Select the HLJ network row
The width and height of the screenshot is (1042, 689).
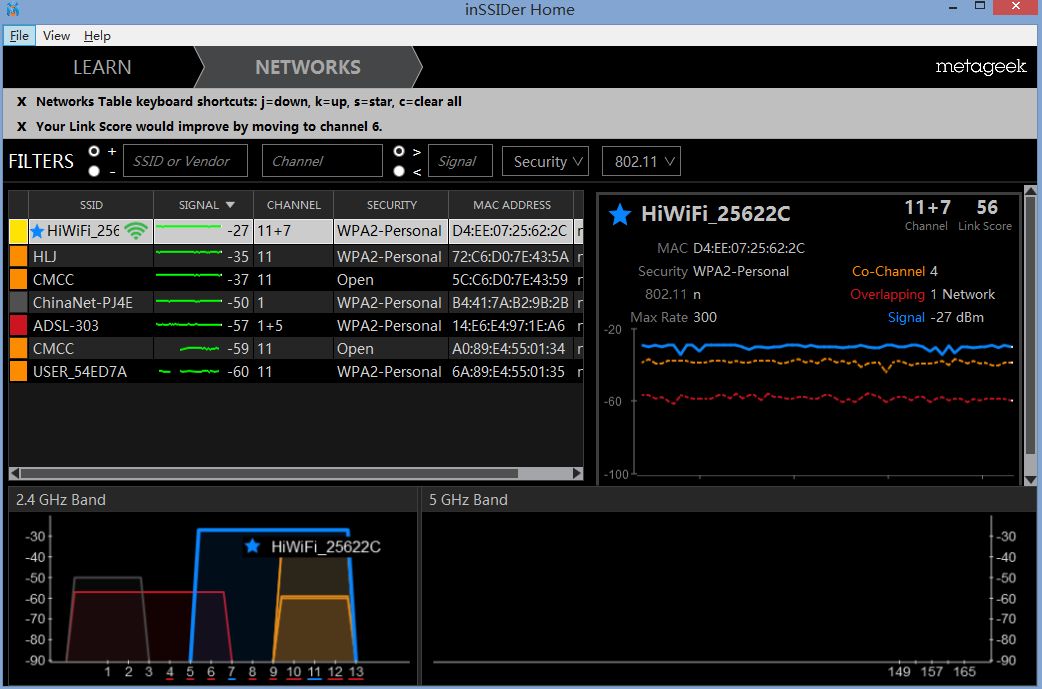(x=296, y=256)
